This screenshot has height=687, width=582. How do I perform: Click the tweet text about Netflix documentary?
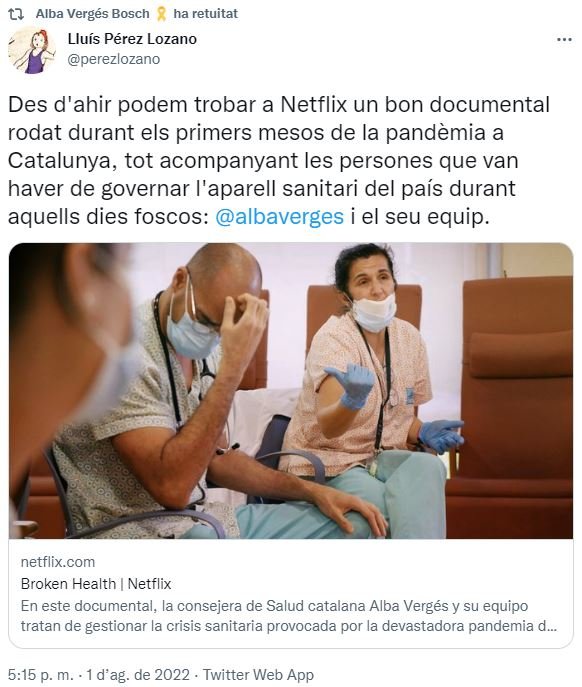pos(279,160)
